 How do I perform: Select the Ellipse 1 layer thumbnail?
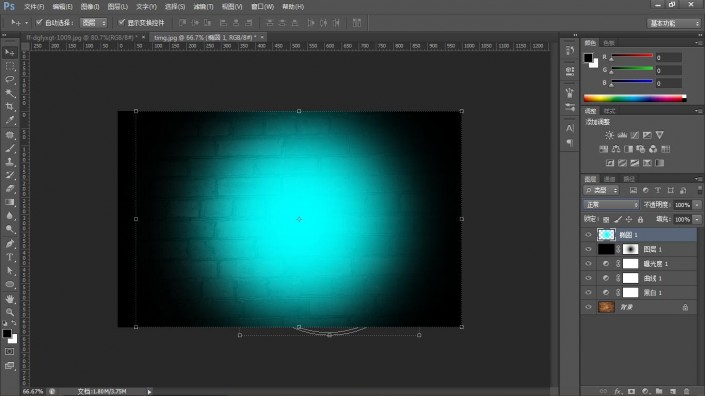(606, 234)
